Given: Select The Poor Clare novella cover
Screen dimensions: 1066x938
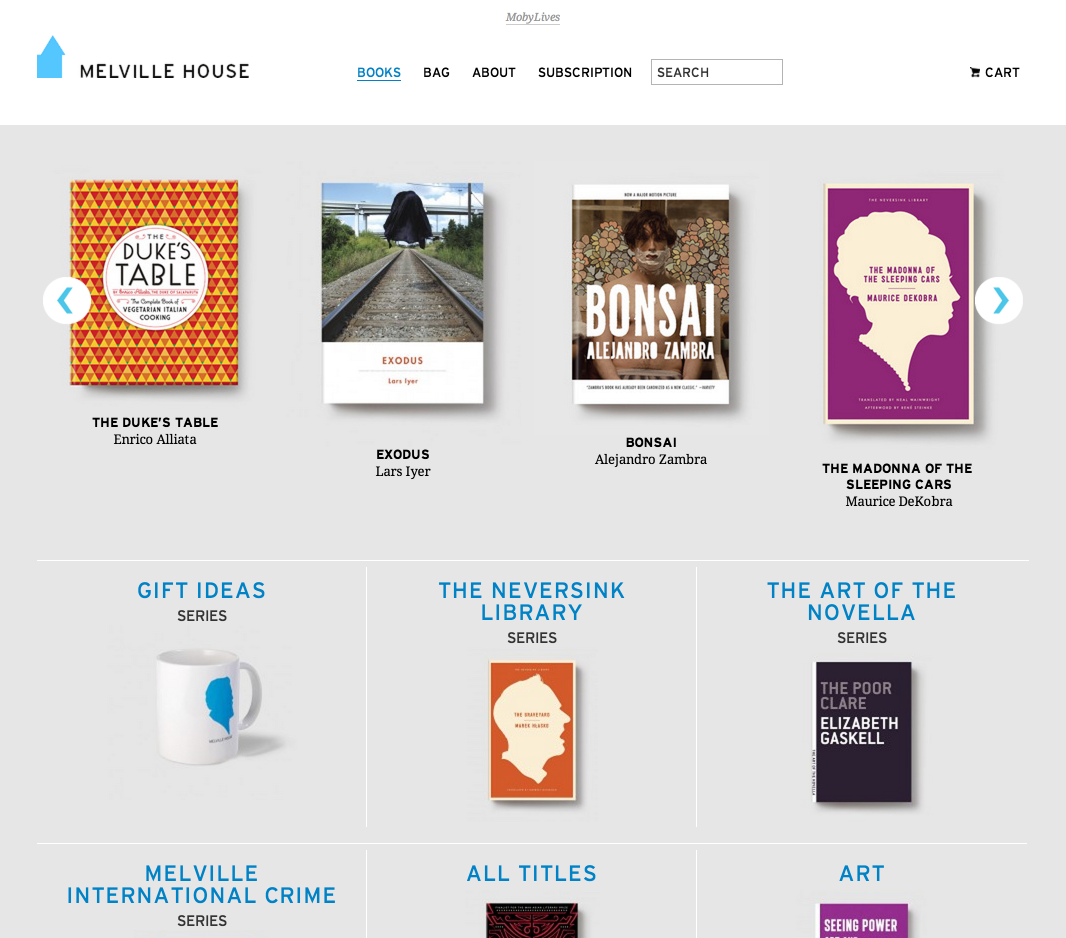Looking at the screenshot, I should click(862, 731).
